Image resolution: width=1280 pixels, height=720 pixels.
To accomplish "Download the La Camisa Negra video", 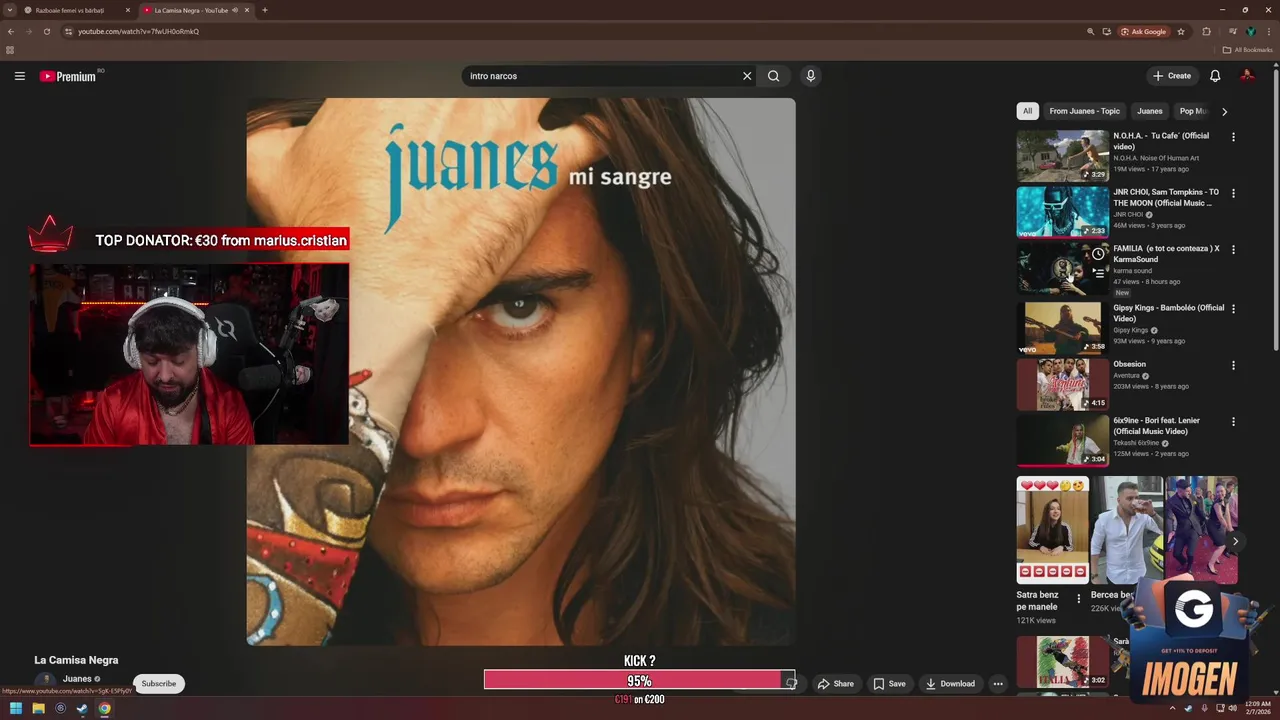I will [x=950, y=684].
